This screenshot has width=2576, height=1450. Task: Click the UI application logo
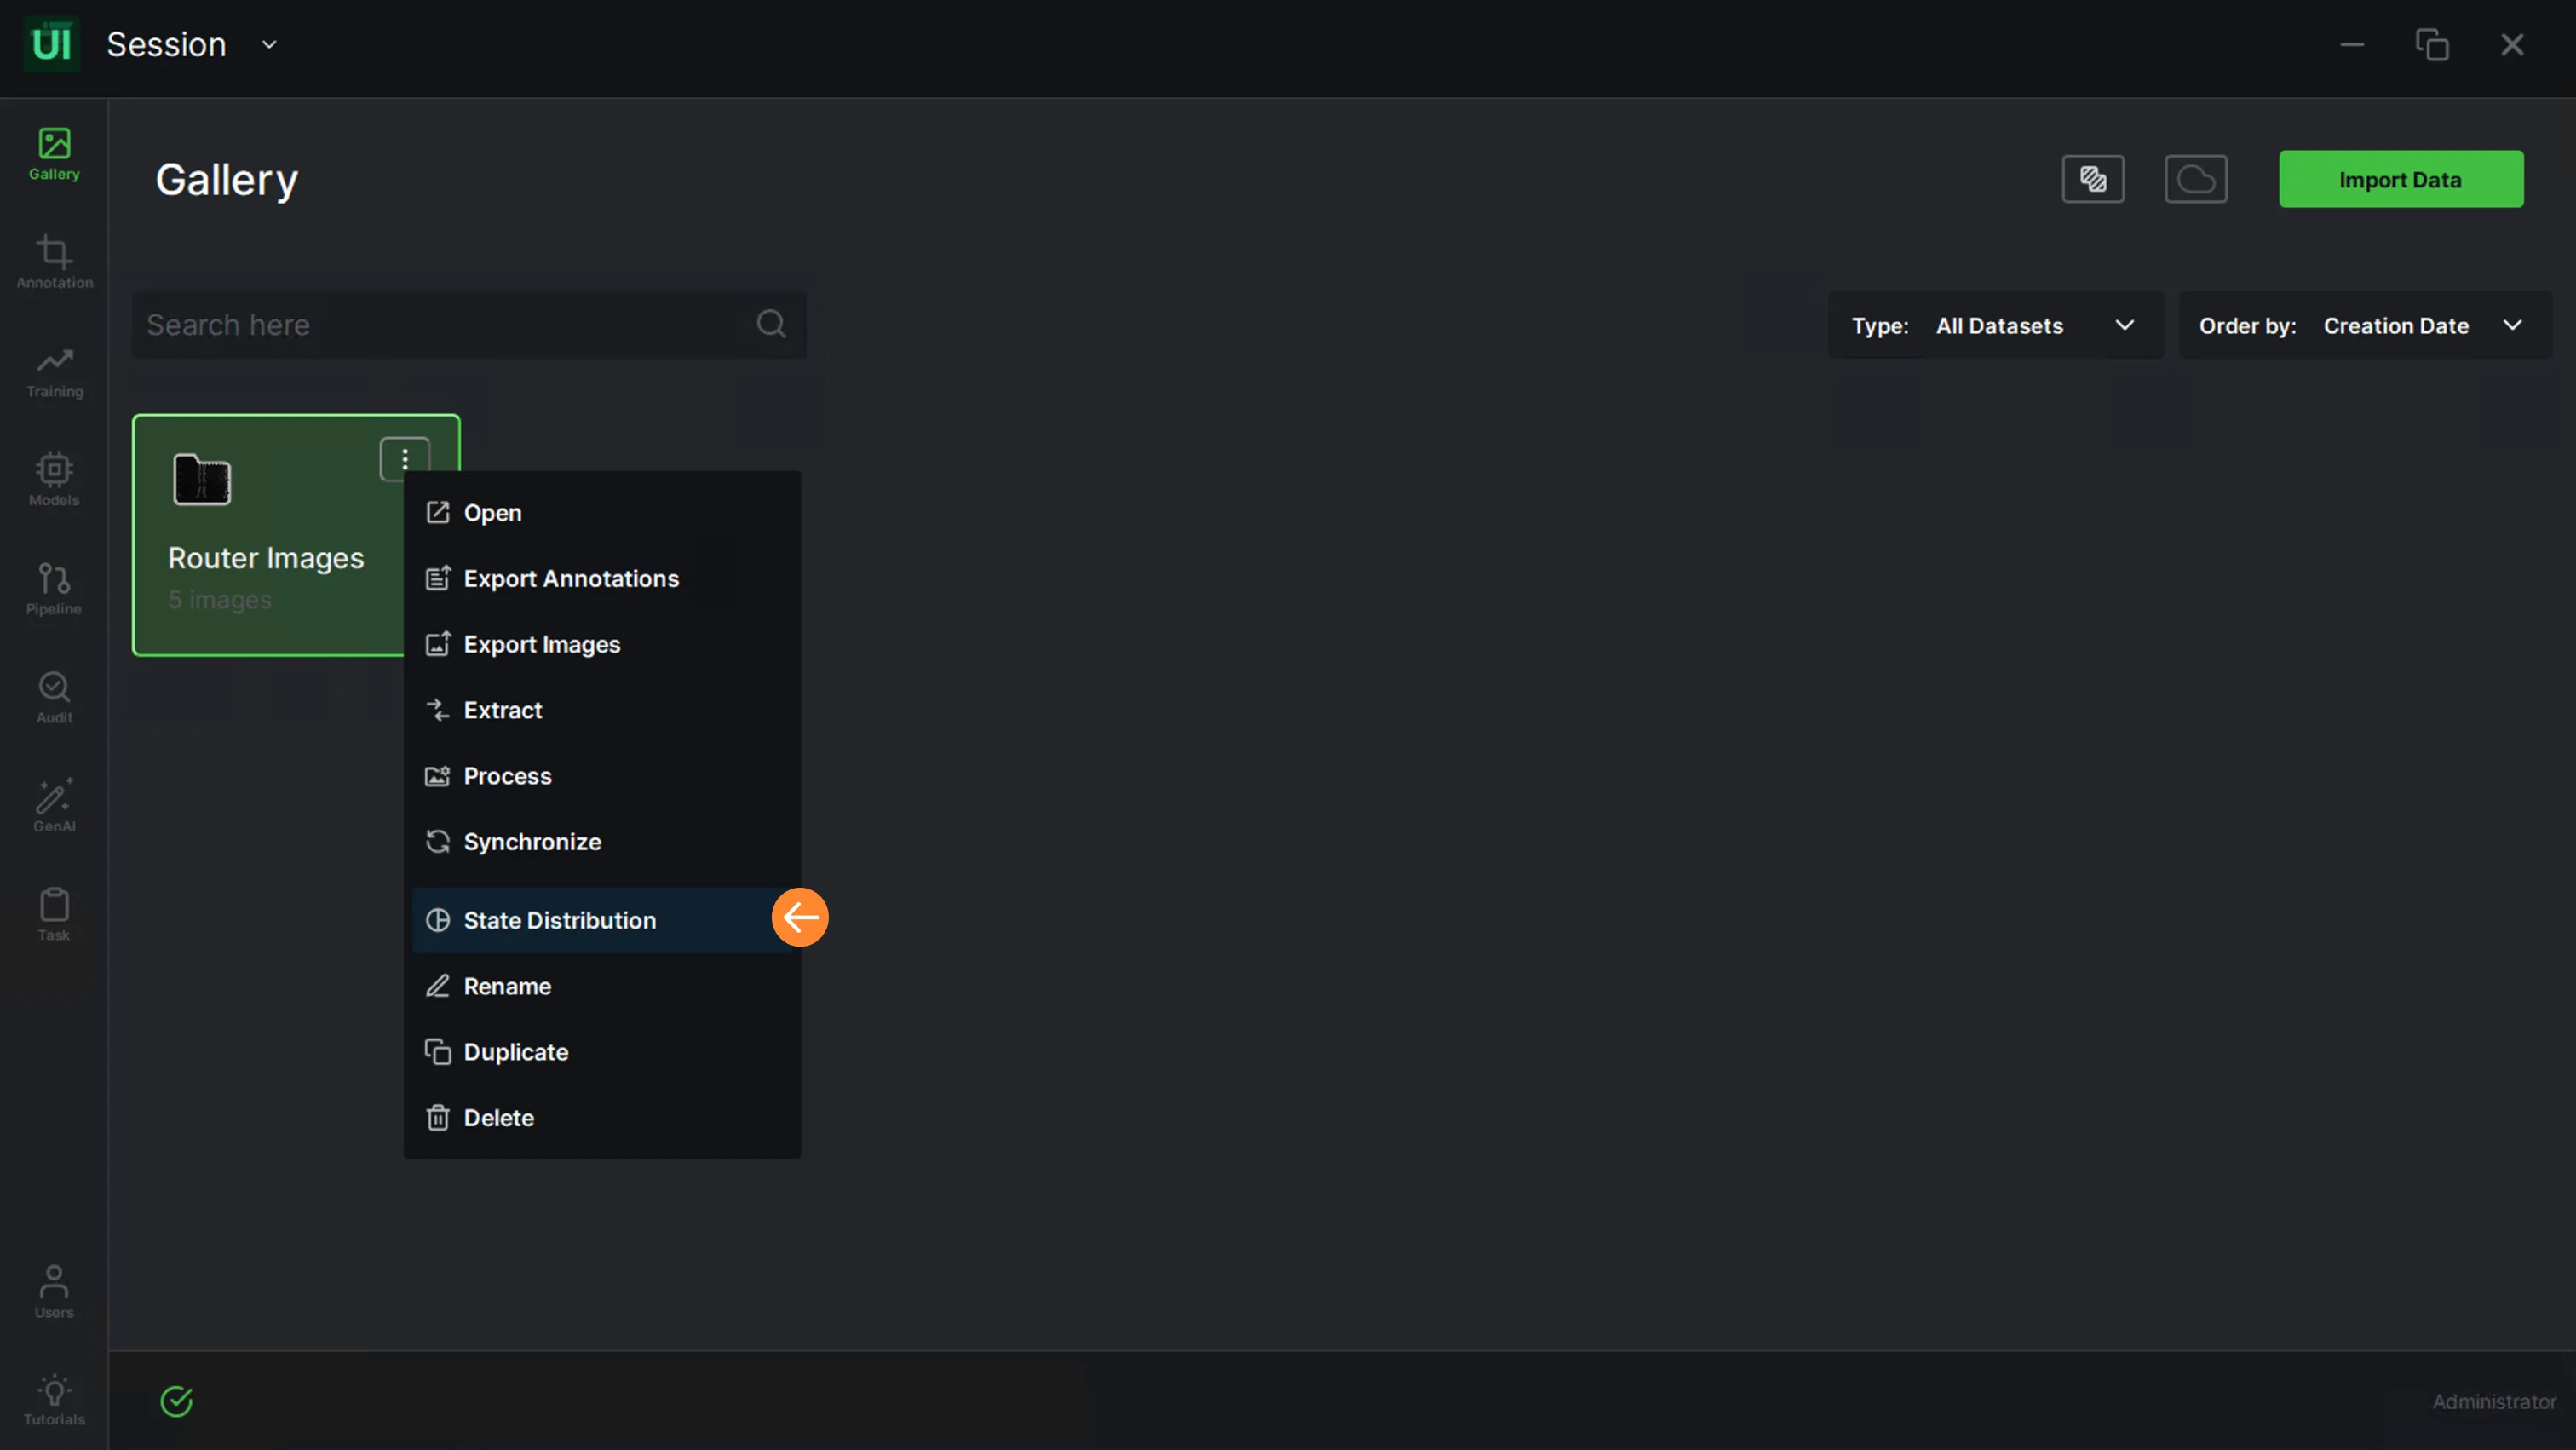[x=51, y=44]
